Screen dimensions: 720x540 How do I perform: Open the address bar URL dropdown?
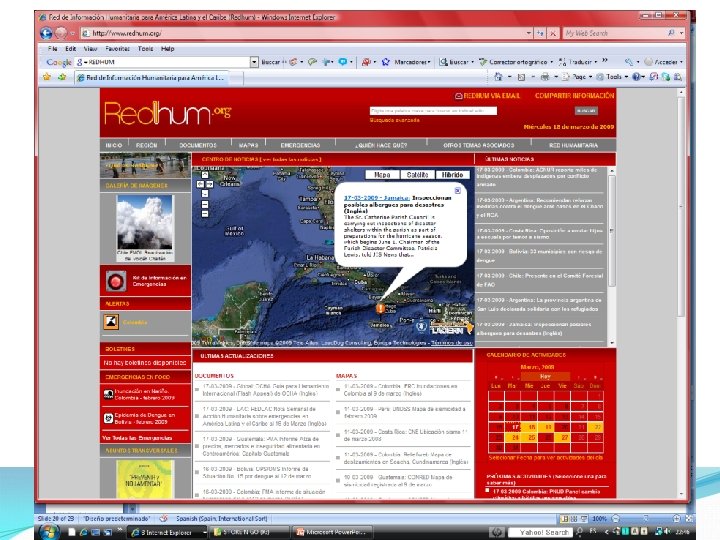(x=529, y=33)
